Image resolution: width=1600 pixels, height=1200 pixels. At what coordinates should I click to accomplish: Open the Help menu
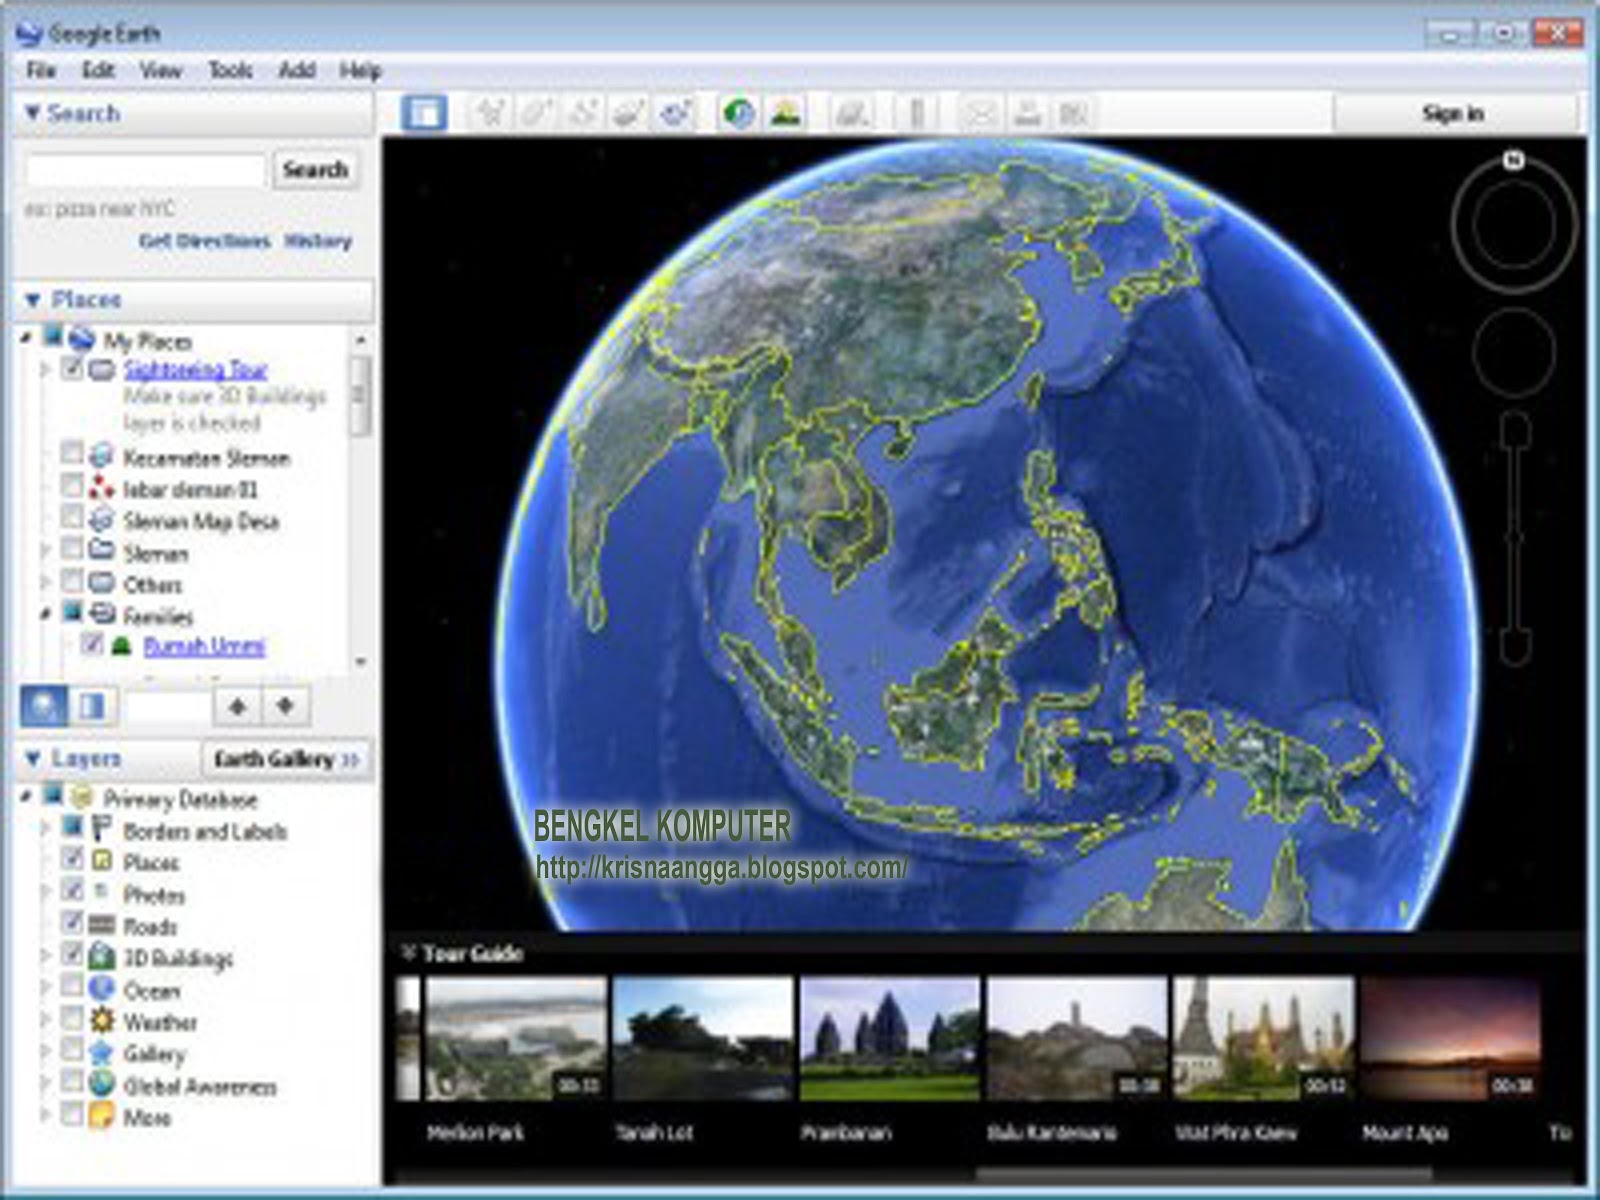click(360, 70)
